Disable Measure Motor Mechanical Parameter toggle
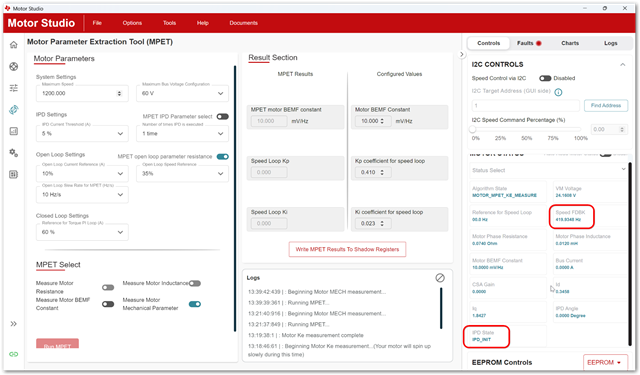The height and width of the screenshot is (375, 640). [x=195, y=304]
